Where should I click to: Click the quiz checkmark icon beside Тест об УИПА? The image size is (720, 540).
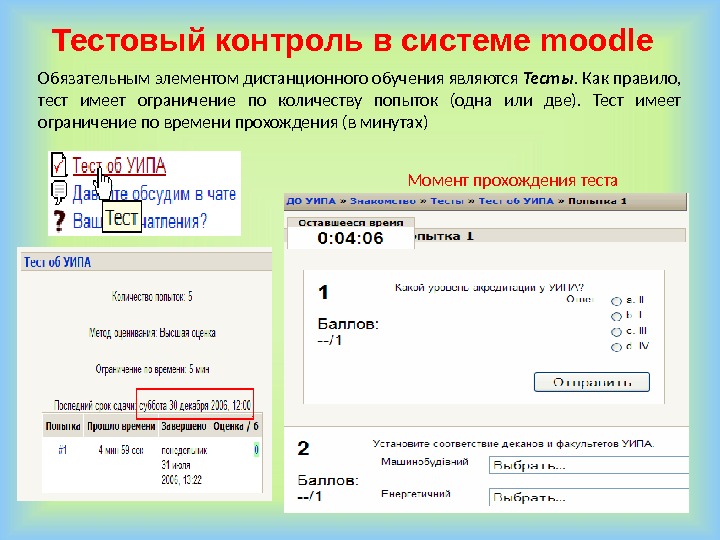58,164
